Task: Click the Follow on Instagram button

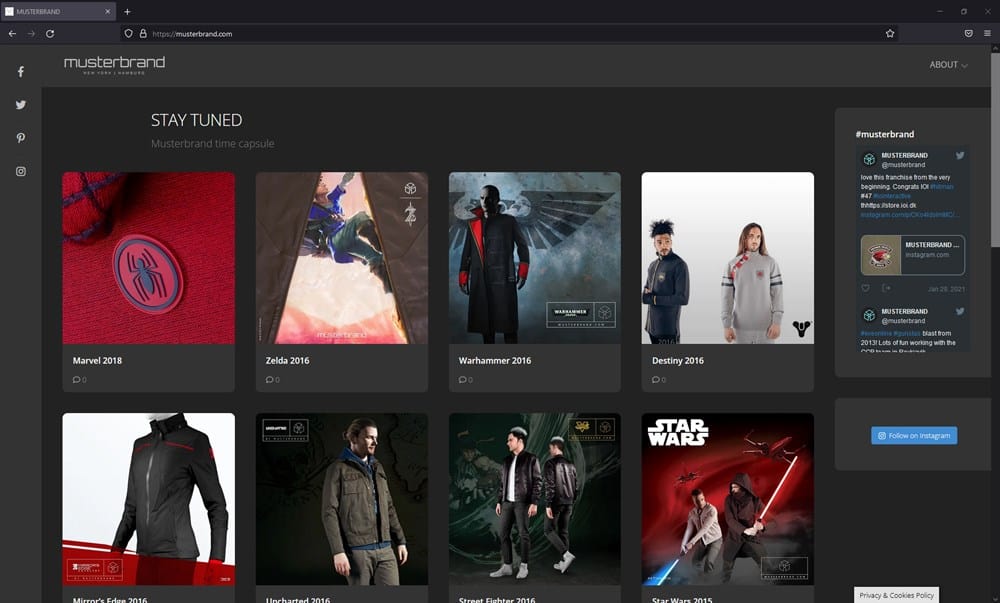Action: coord(914,435)
